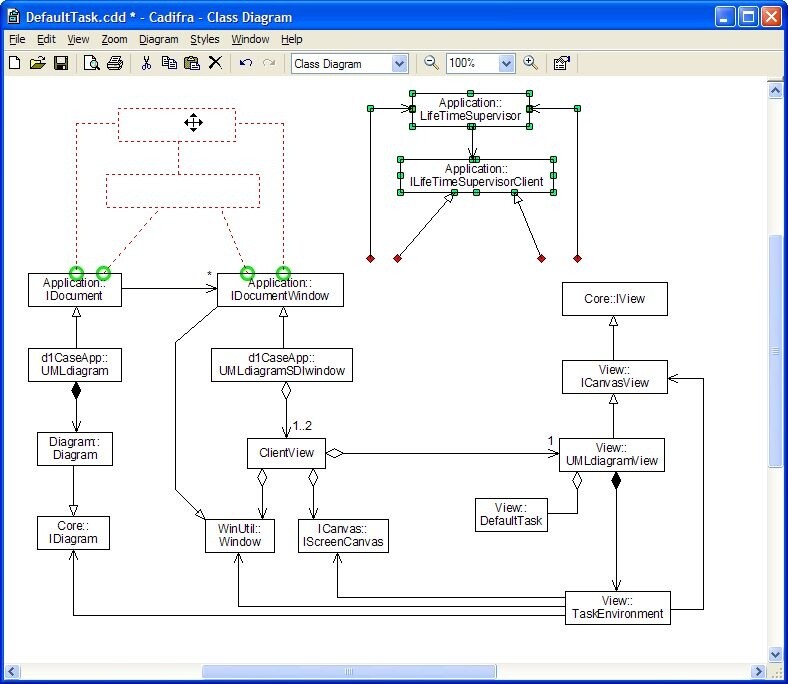Click the Cadifra title bar app icon
This screenshot has width=788, height=684.
[14, 17]
